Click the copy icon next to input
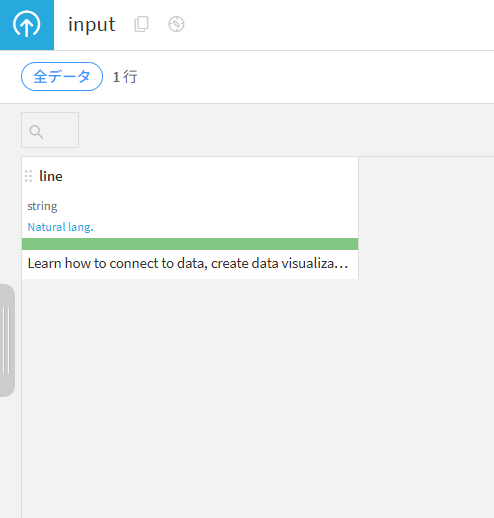 click(141, 24)
